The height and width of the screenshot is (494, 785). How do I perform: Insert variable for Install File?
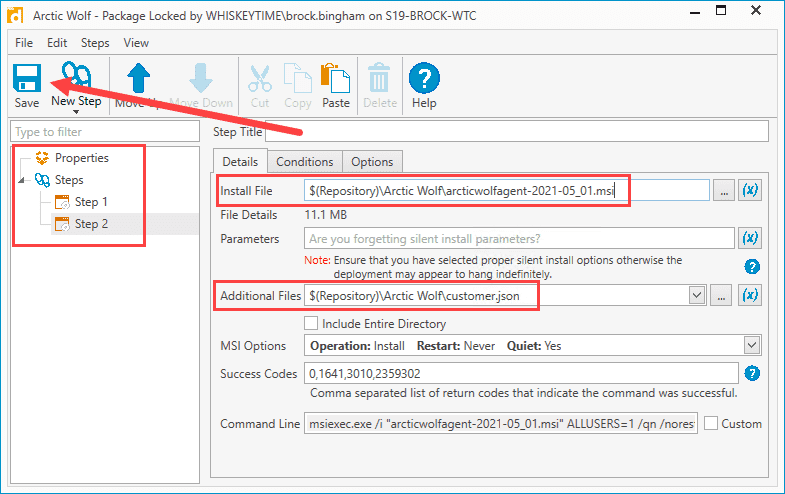pos(750,190)
